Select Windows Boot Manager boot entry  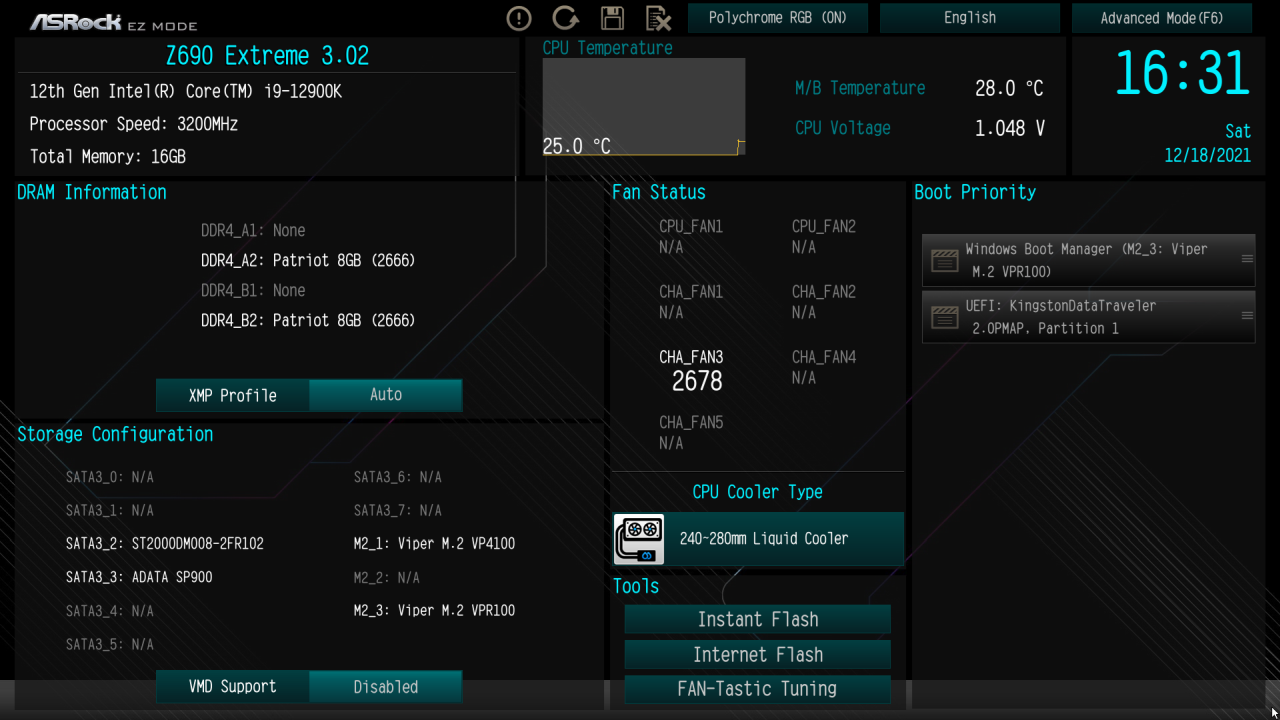(1088, 260)
